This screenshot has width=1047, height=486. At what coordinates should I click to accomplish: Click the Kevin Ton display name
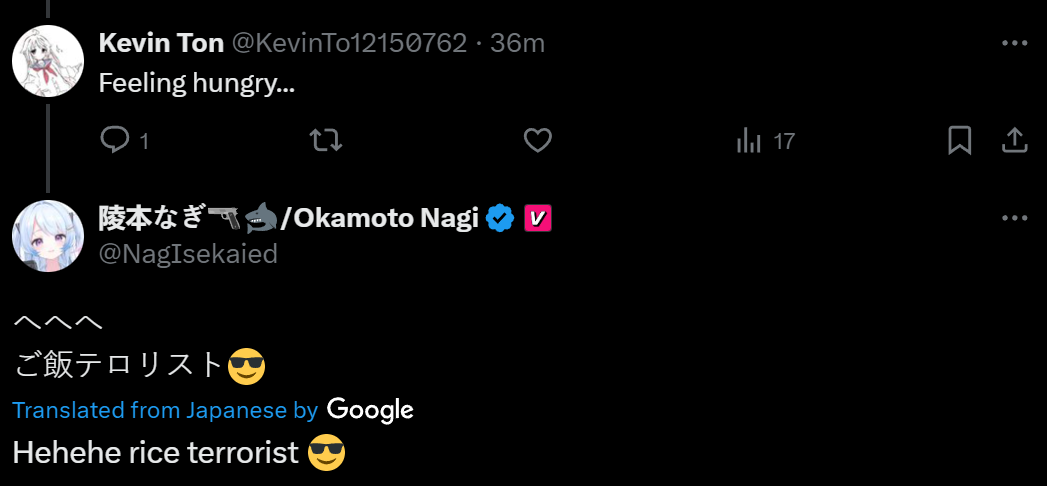161,43
